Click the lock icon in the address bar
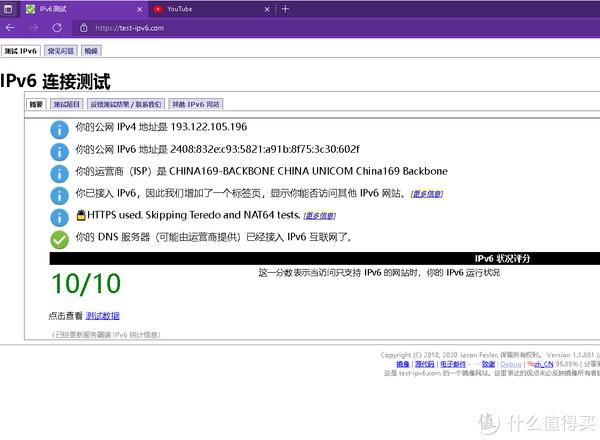The width and height of the screenshot is (600, 440). pos(84,28)
